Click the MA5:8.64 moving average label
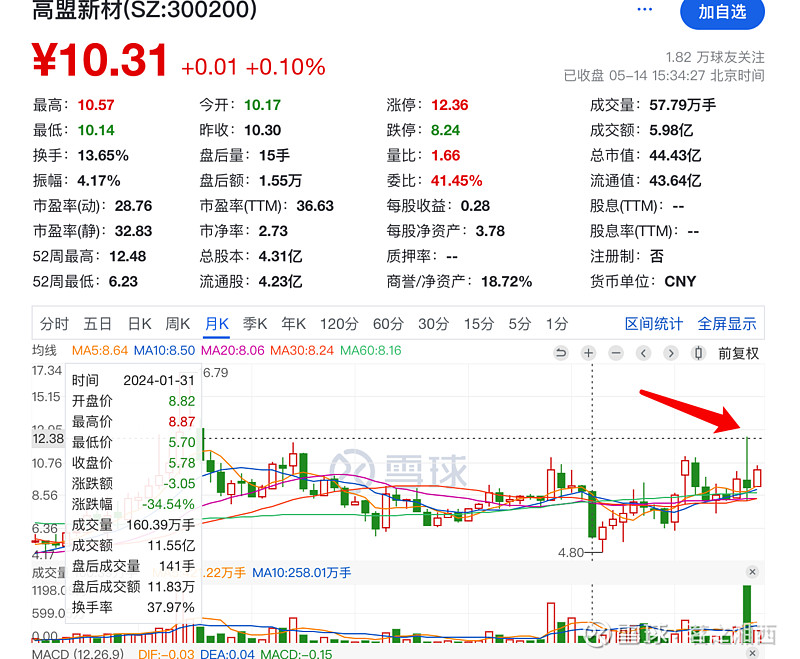This screenshot has width=800, height=659. [100, 350]
